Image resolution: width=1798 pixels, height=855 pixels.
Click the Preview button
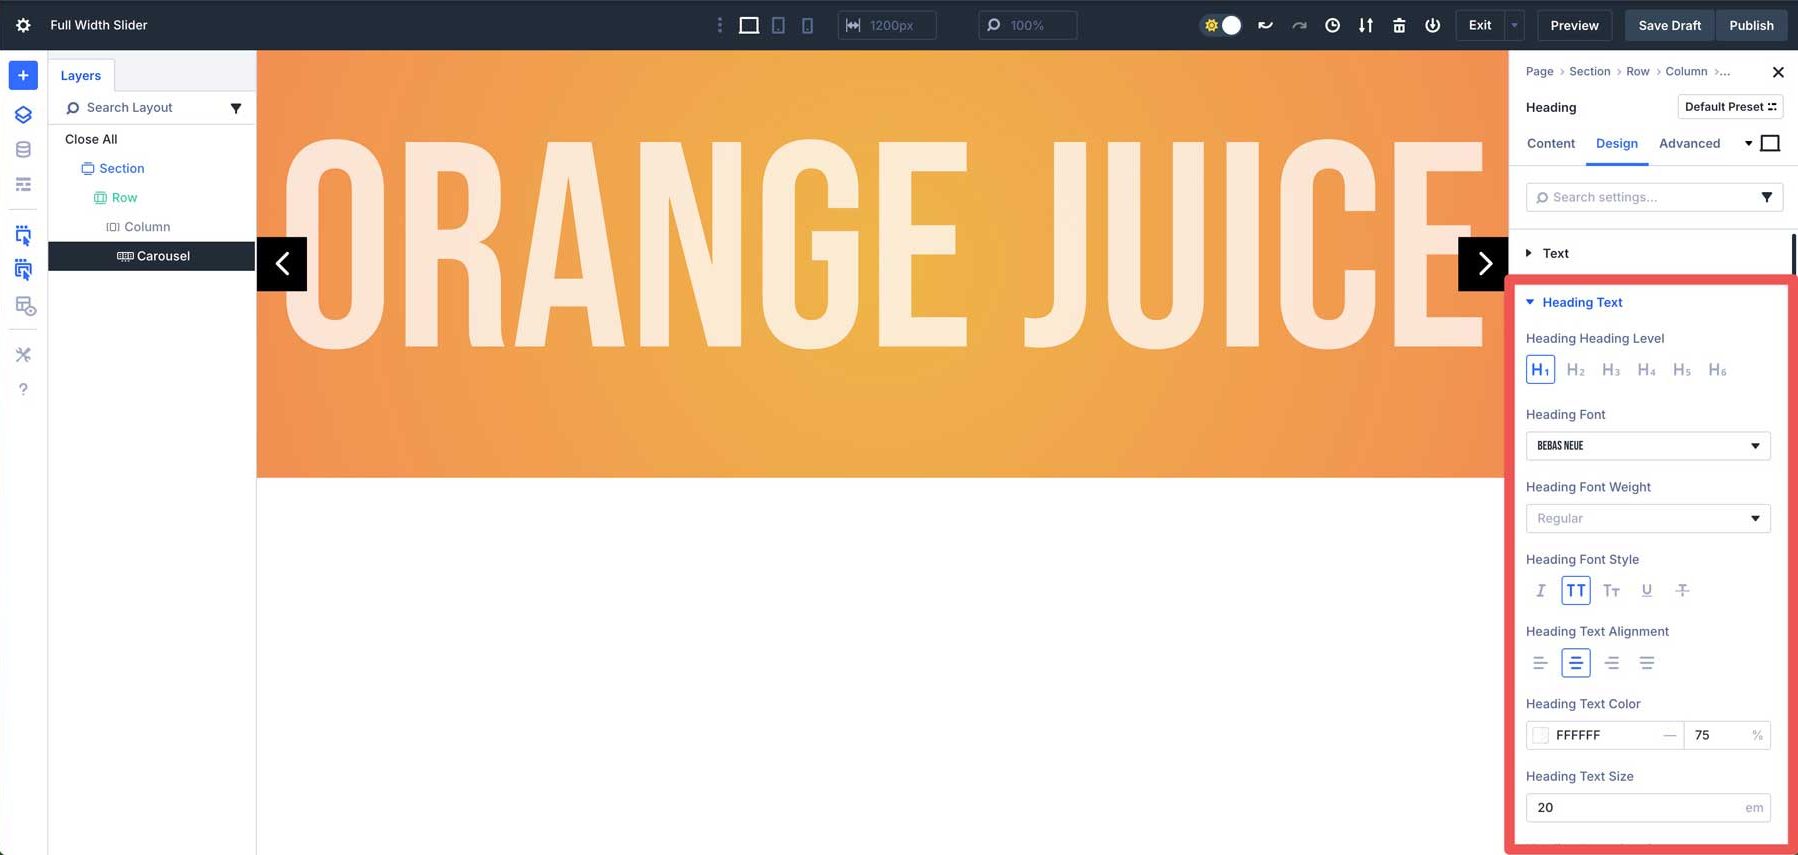click(x=1574, y=25)
